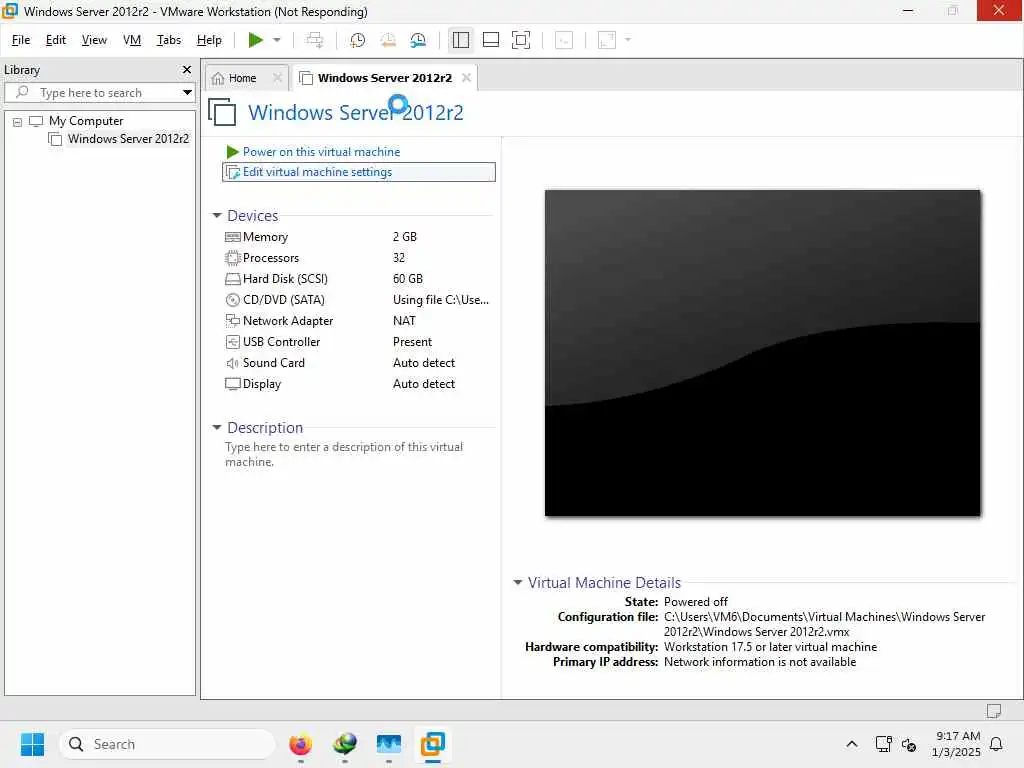
Task: Toggle the thumbnail bar view icon
Action: [x=490, y=40]
